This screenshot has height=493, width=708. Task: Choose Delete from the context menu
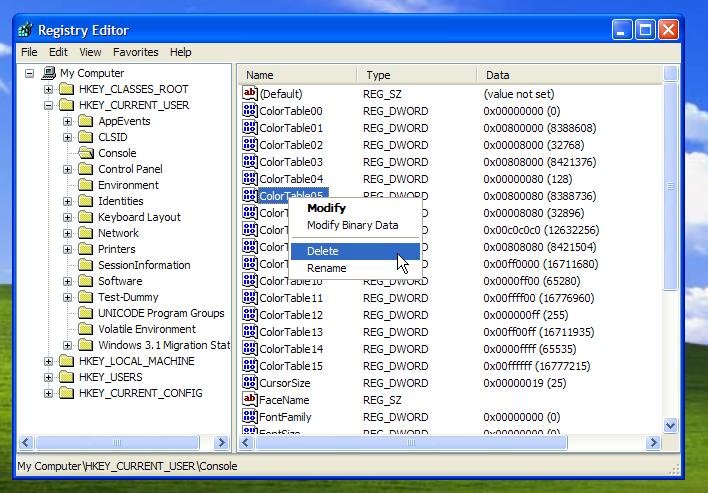pyautogui.click(x=355, y=251)
